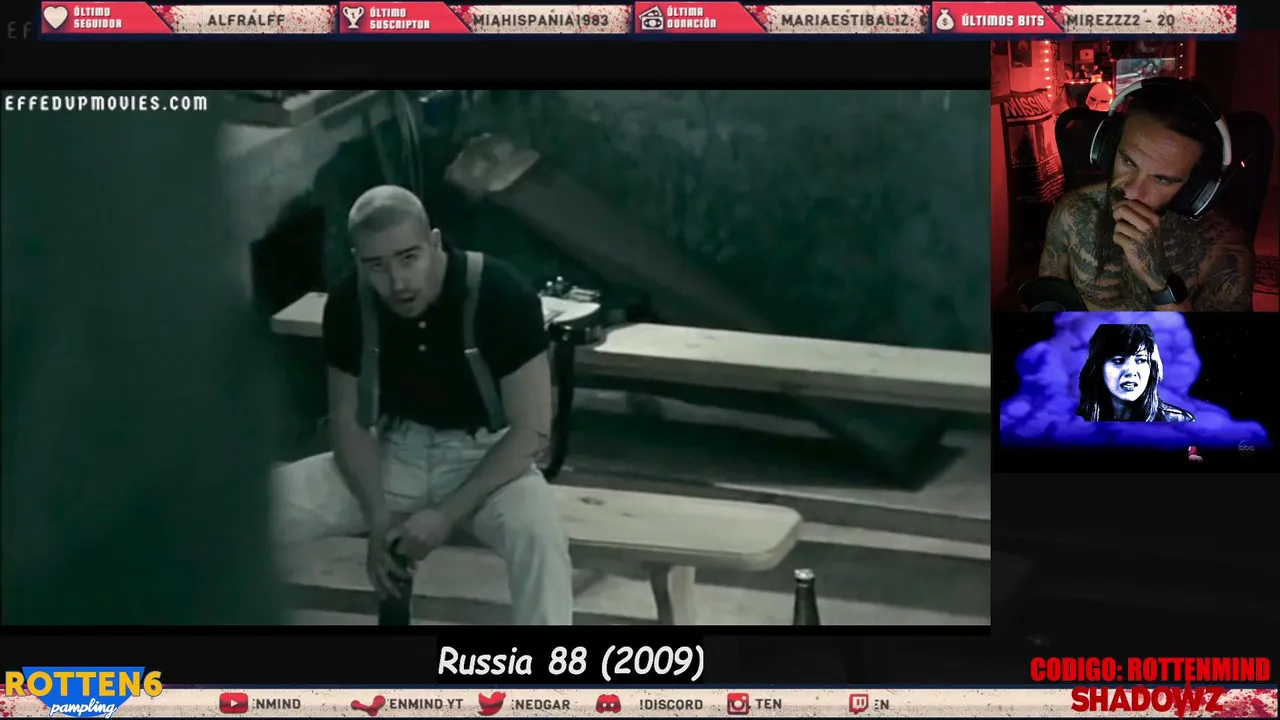Click the "ÚLTIMO SEGUIDOR" label
Image resolution: width=1280 pixels, height=720 pixels.
coord(98,18)
